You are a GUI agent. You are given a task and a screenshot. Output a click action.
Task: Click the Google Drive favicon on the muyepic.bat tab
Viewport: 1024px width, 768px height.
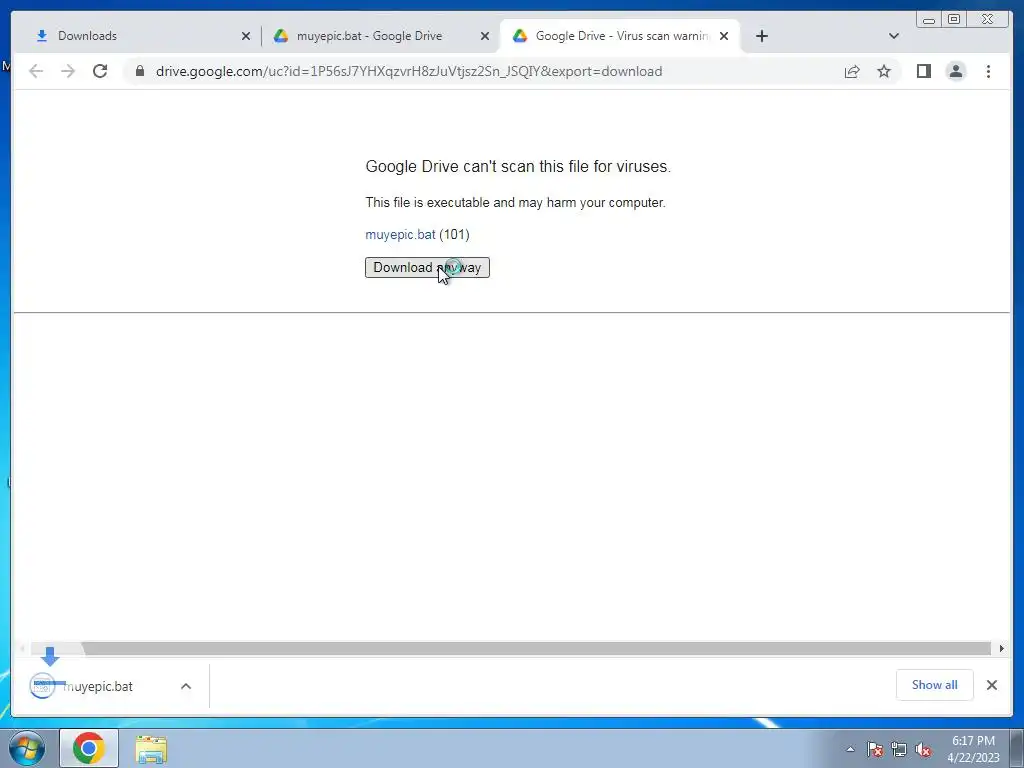pyautogui.click(x=281, y=36)
